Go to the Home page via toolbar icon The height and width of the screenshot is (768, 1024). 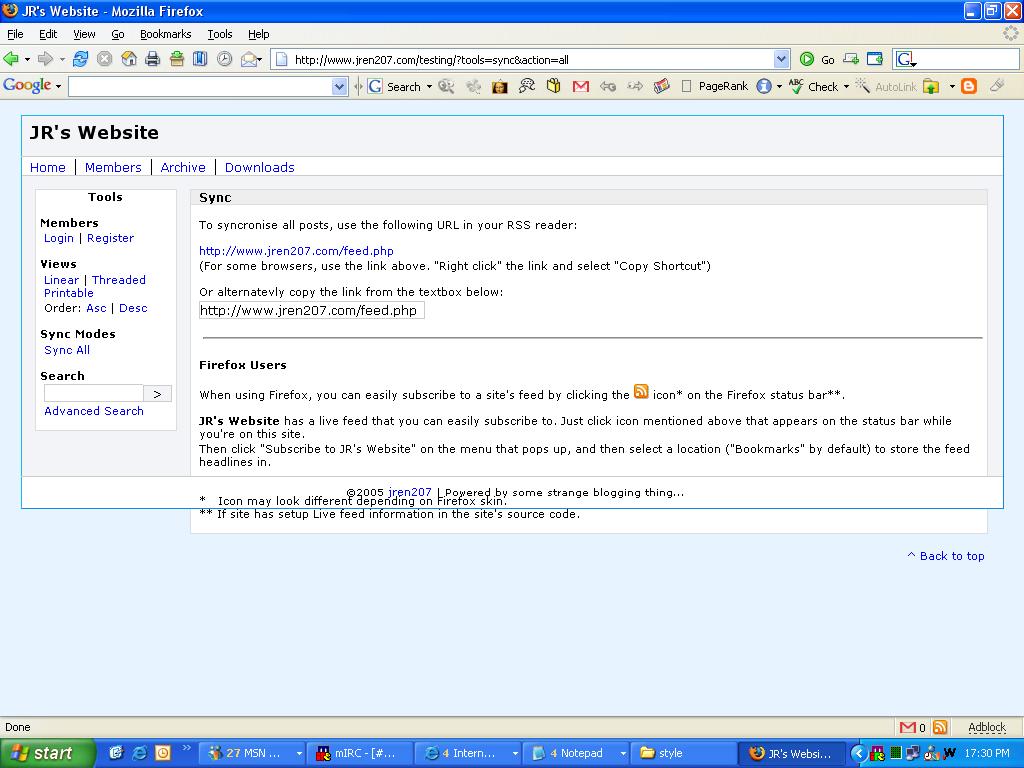click(129, 60)
